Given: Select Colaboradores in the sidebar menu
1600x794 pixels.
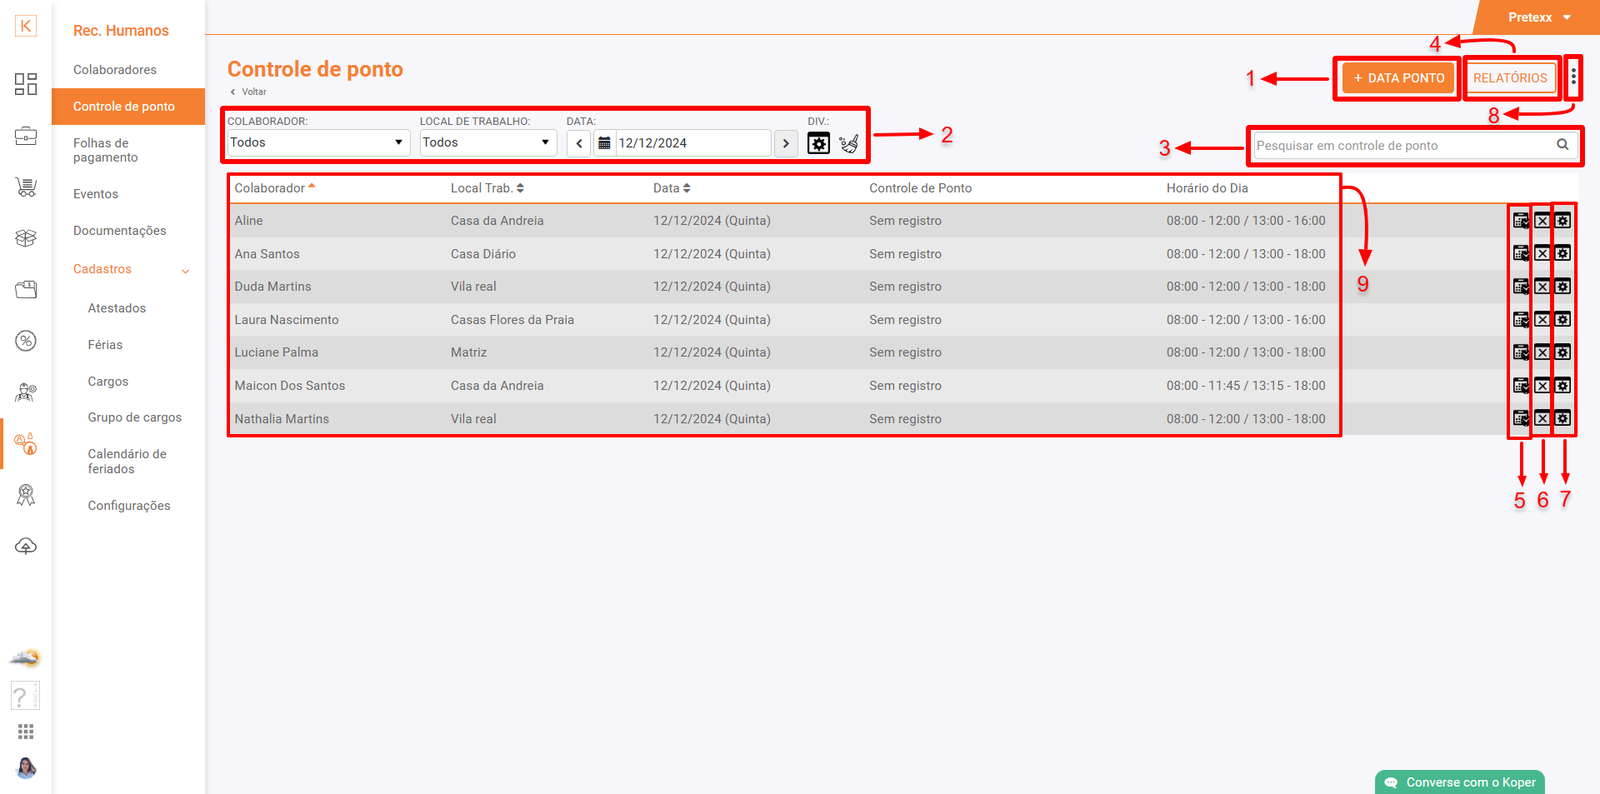Looking at the screenshot, I should point(115,70).
